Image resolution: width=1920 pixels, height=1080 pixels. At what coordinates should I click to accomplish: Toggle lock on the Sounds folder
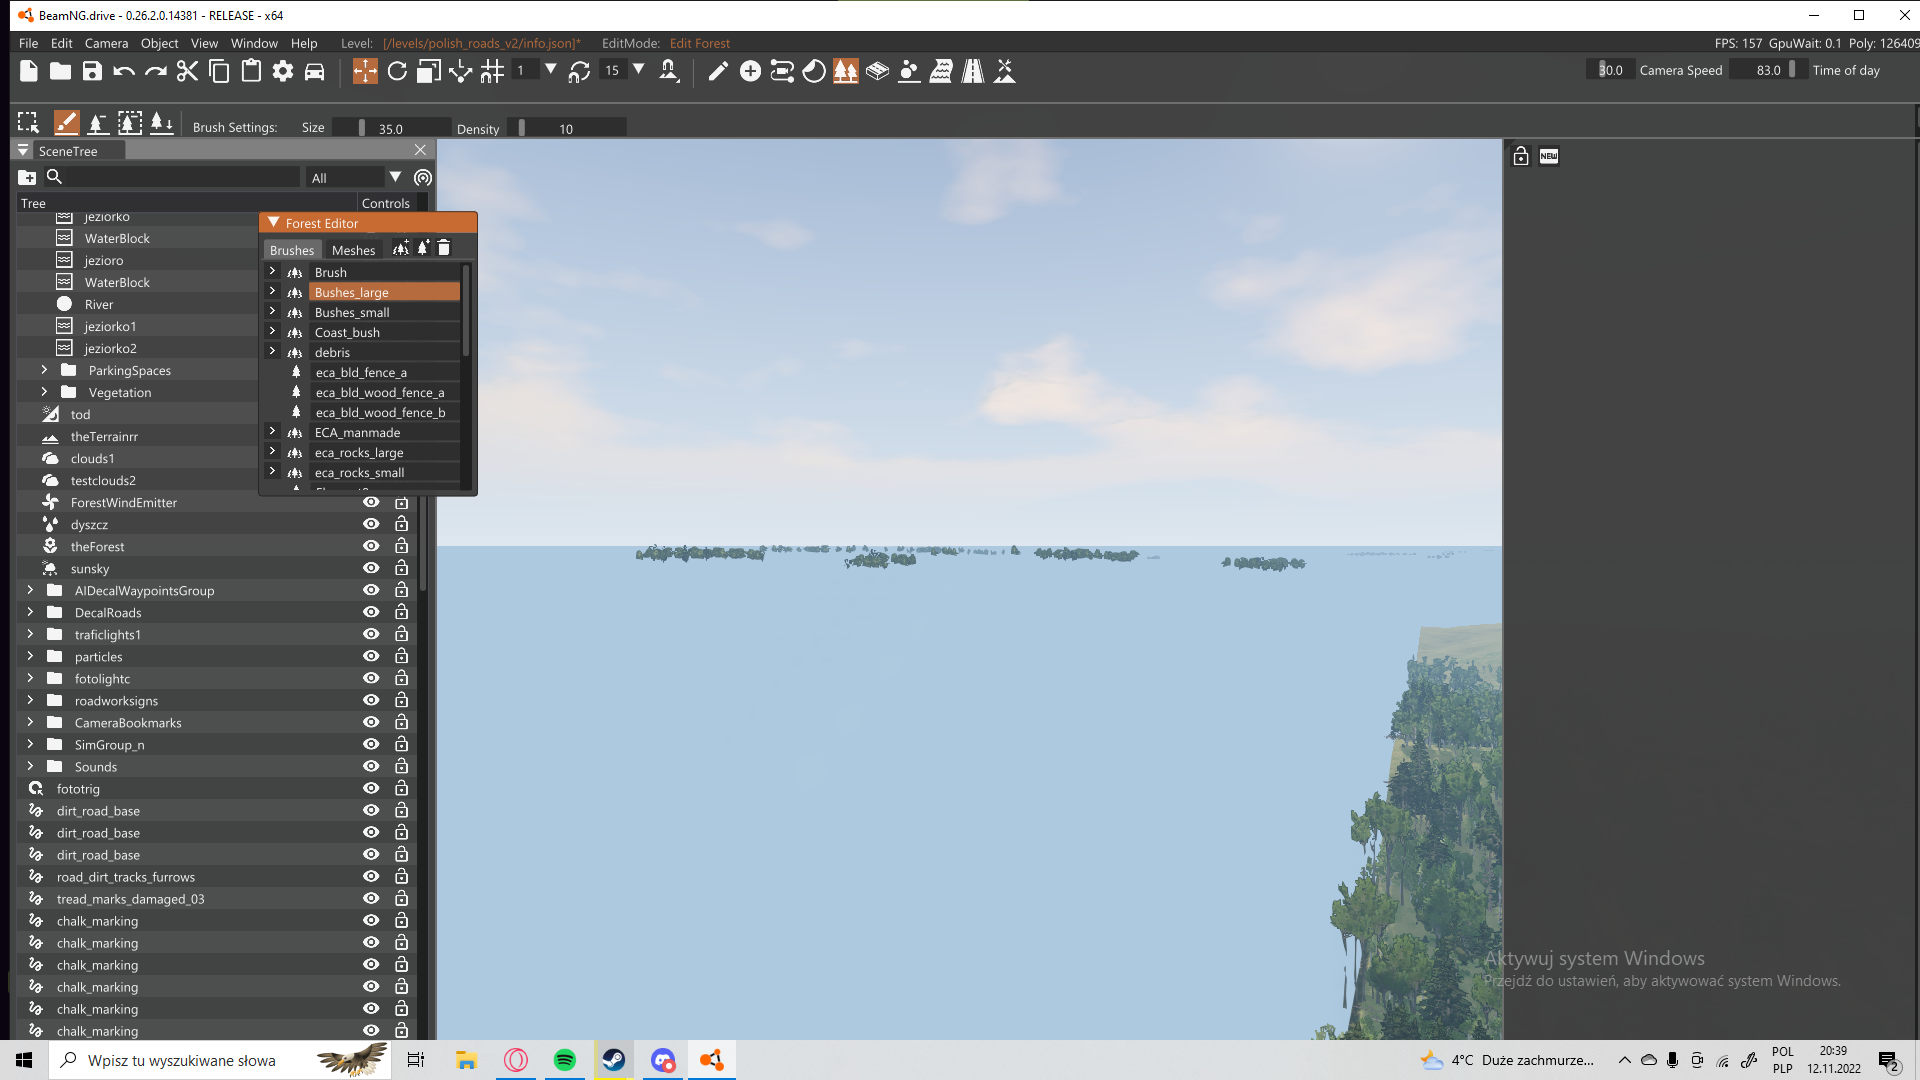[x=401, y=766]
